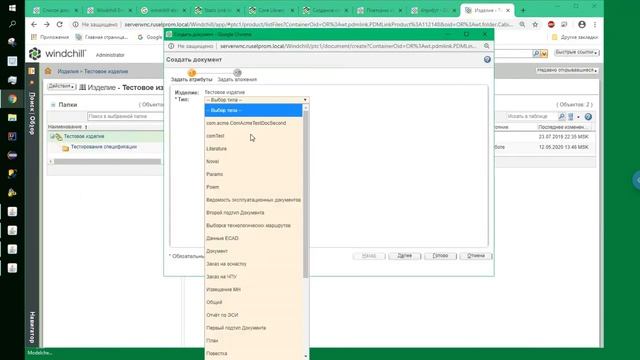
Task: Click browser forward arrow
Action: click(x=47, y=24)
